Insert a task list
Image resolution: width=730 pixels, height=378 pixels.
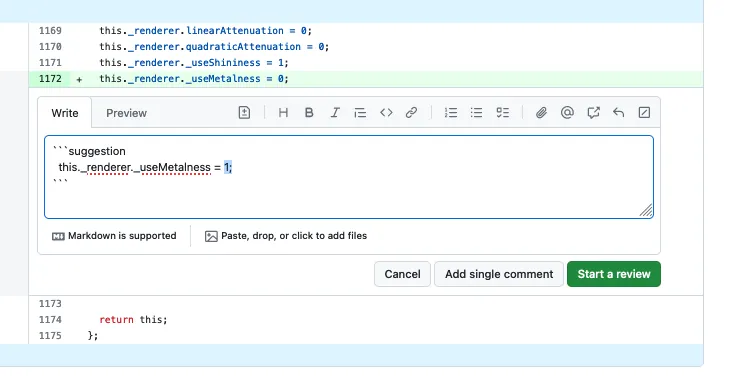pyautogui.click(x=502, y=113)
